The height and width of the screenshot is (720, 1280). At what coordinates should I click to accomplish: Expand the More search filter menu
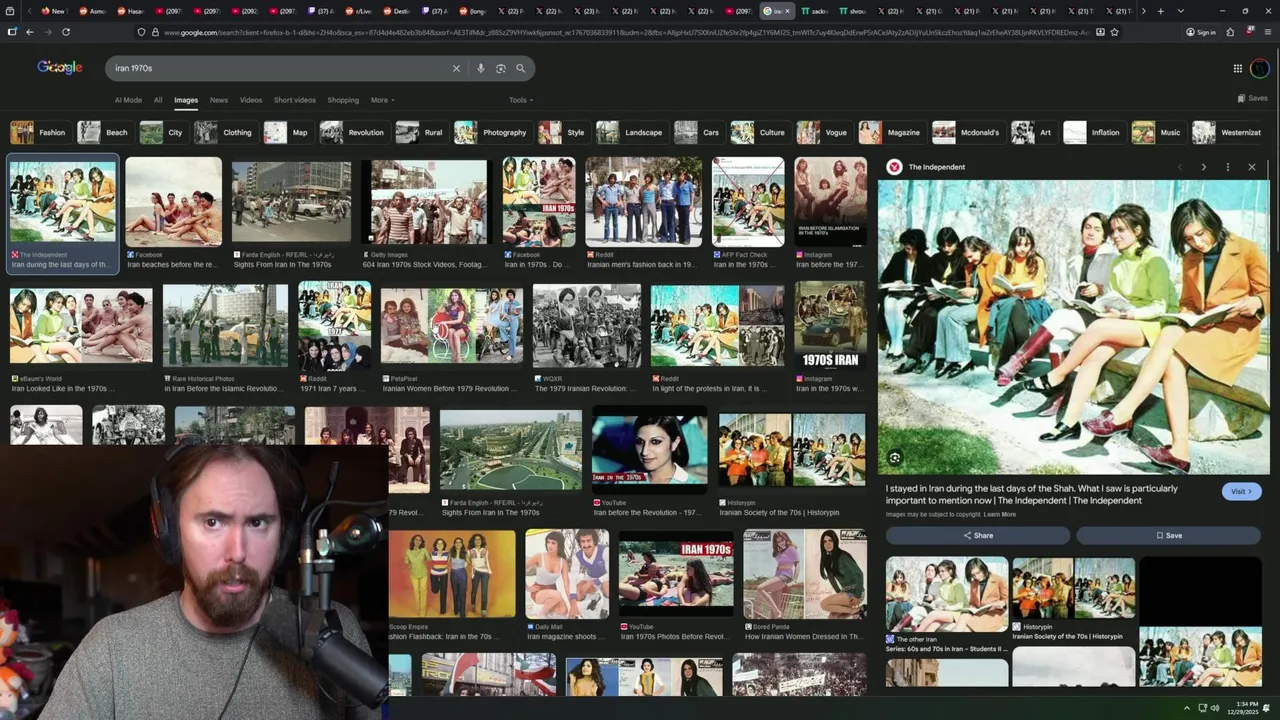[x=382, y=100]
